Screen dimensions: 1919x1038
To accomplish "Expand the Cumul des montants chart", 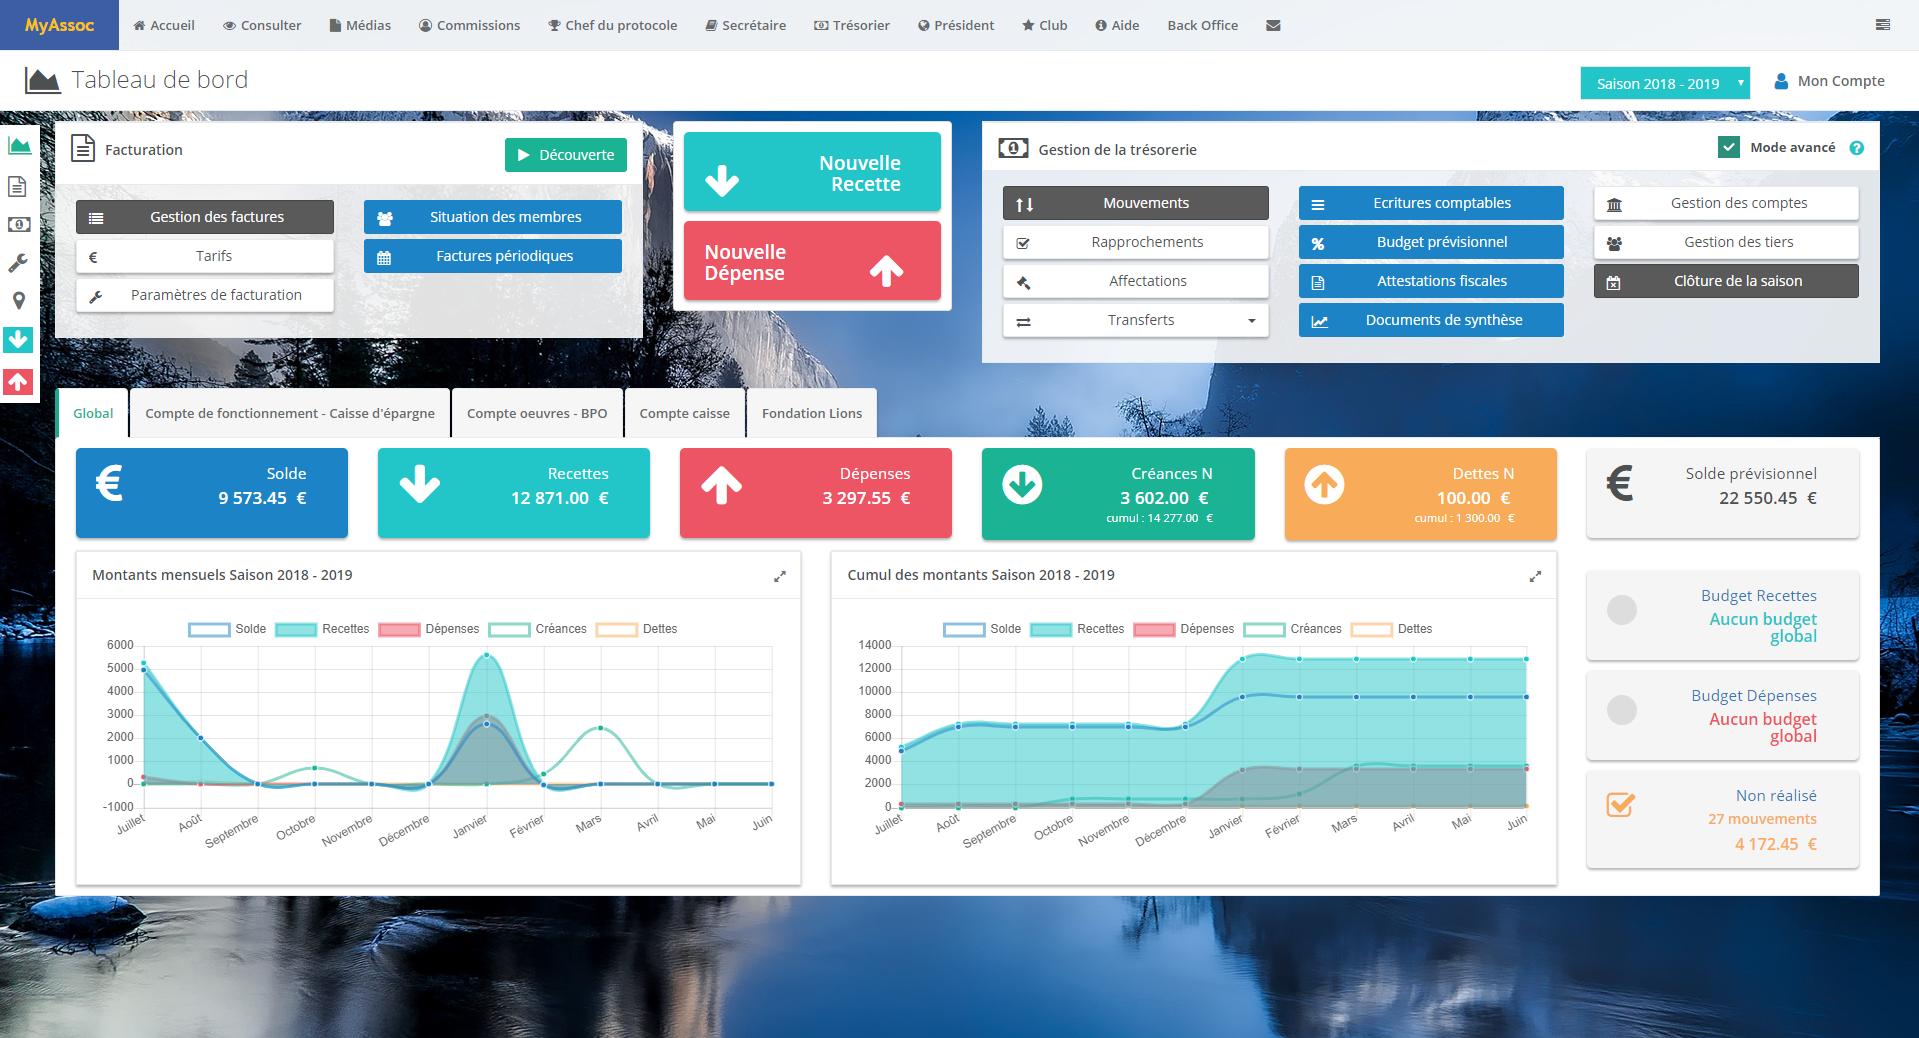I will [x=1535, y=576].
